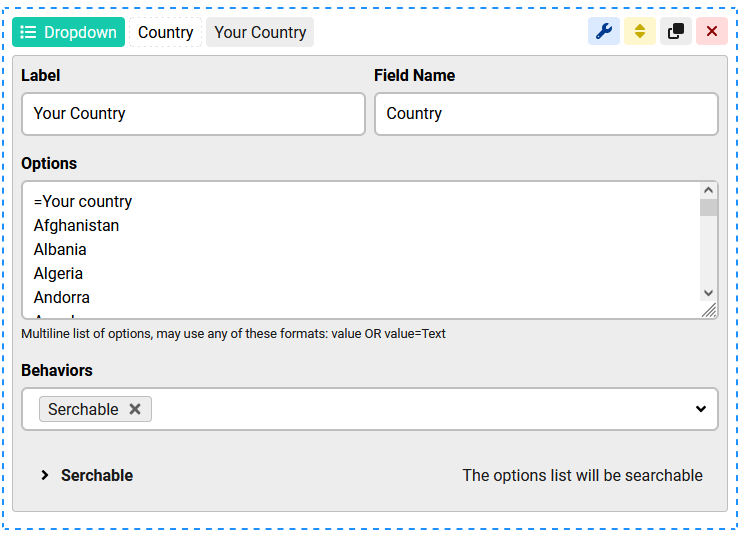Expand the Serchable section chevron
Image resolution: width=748 pixels, height=536 pixels.
44,476
